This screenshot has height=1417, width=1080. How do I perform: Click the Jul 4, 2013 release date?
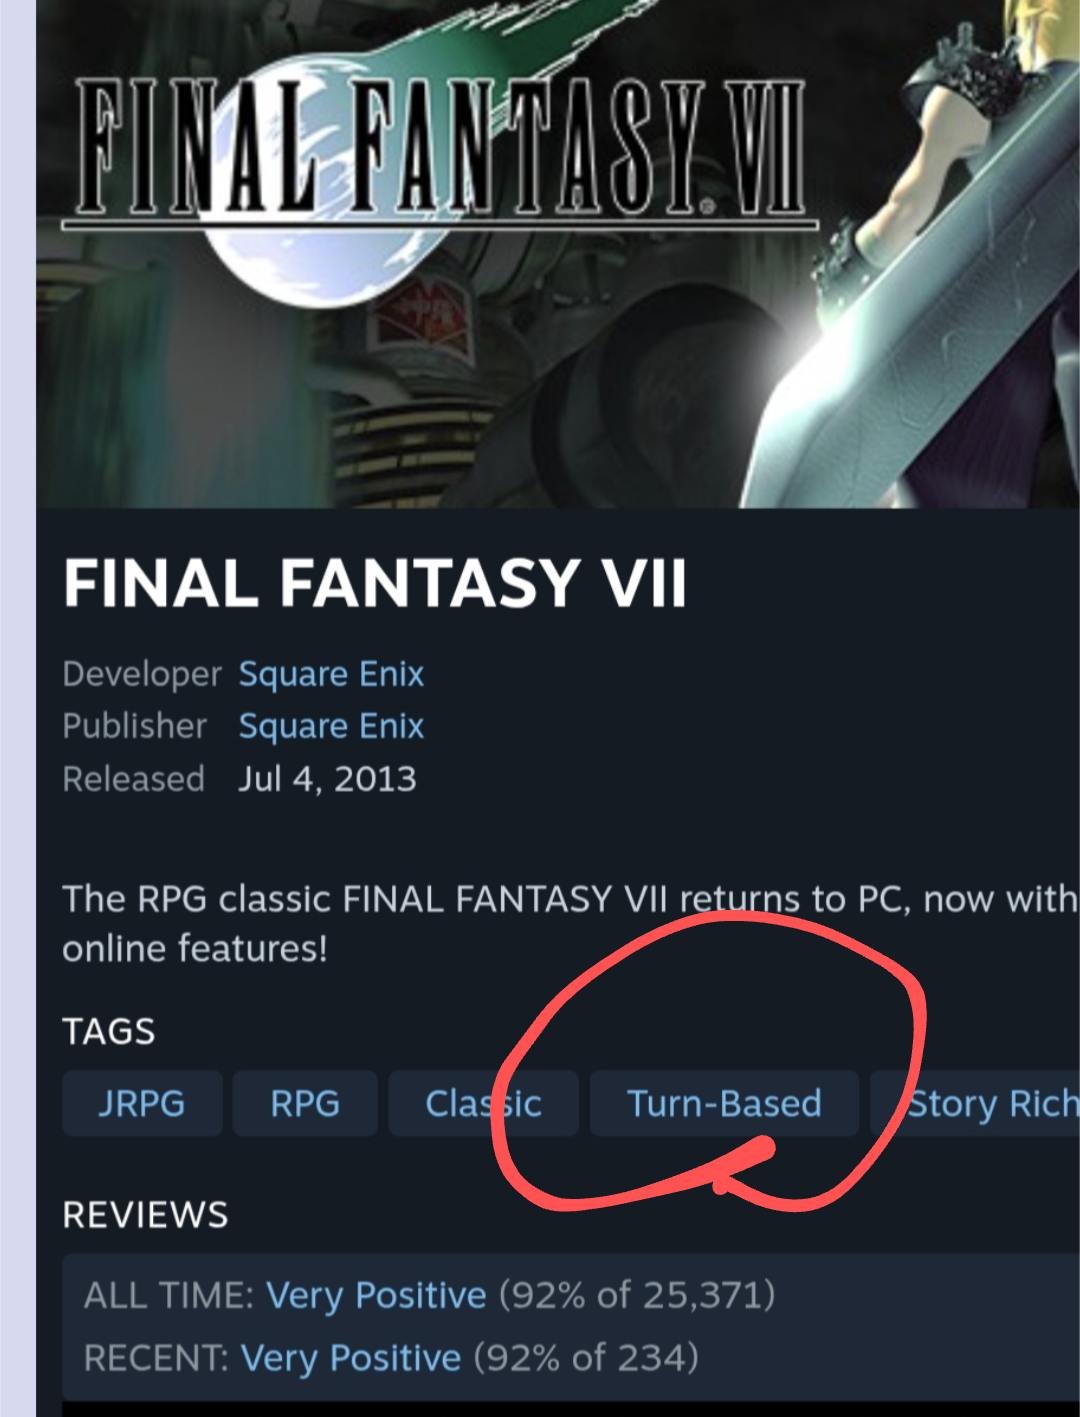327,779
